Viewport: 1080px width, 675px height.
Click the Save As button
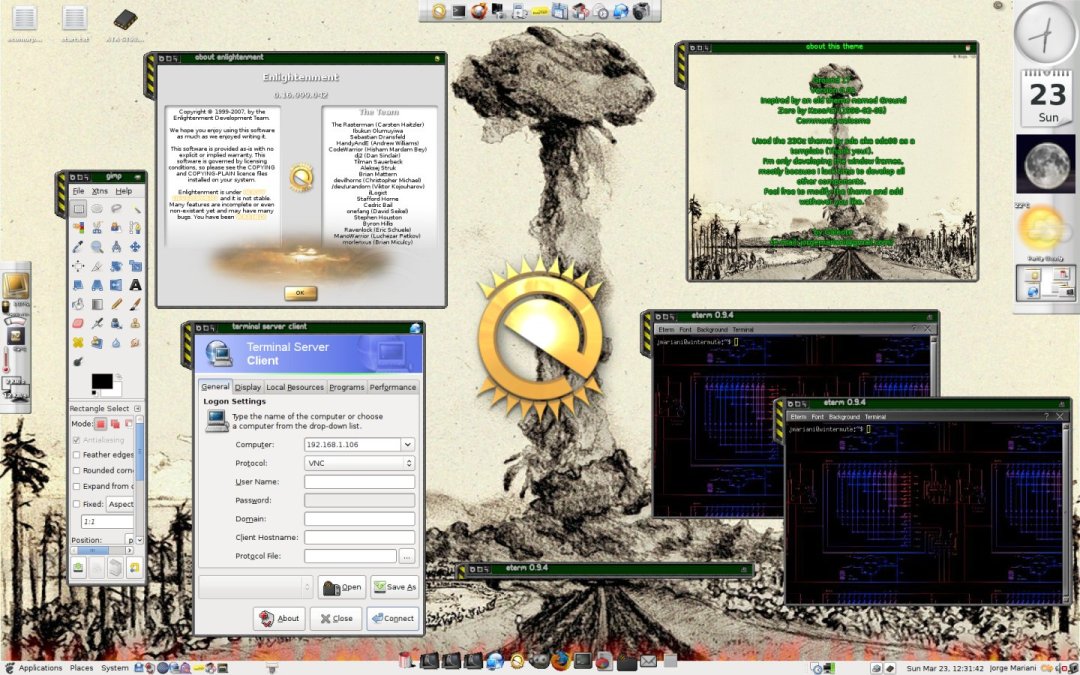395,587
